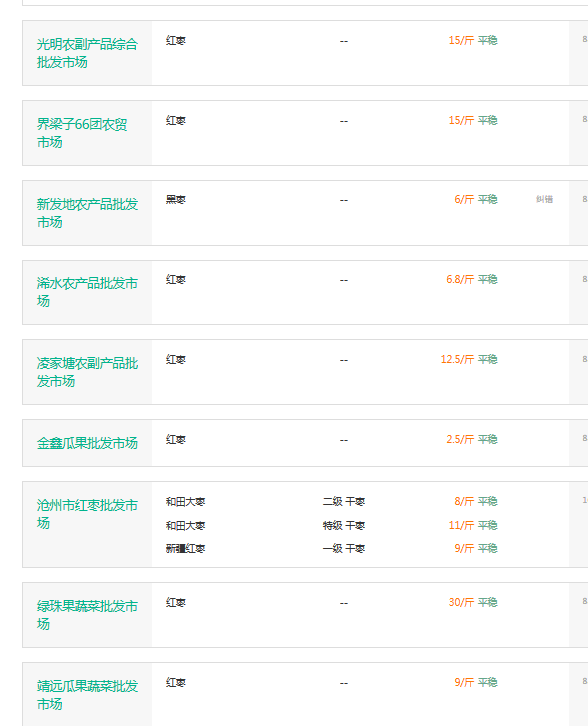Click the 12.5/斤 price for 凌家塘 market
This screenshot has width=588, height=726.
457,359
